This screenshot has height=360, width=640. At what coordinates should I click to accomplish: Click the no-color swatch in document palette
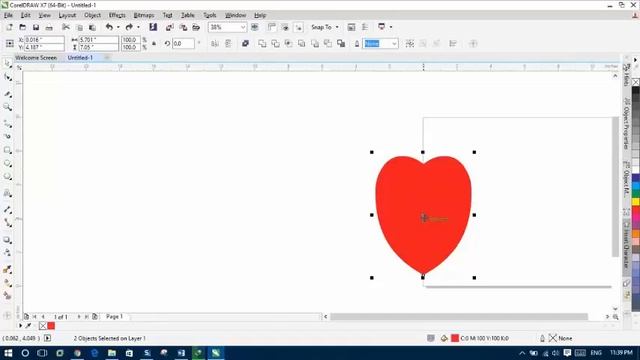(43, 326)
